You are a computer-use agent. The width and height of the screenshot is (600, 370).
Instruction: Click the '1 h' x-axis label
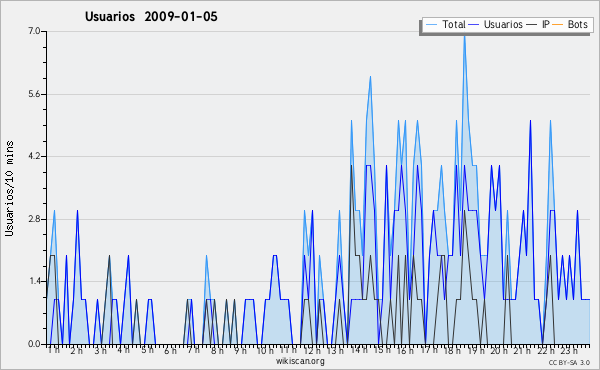[x=54, y=350]
